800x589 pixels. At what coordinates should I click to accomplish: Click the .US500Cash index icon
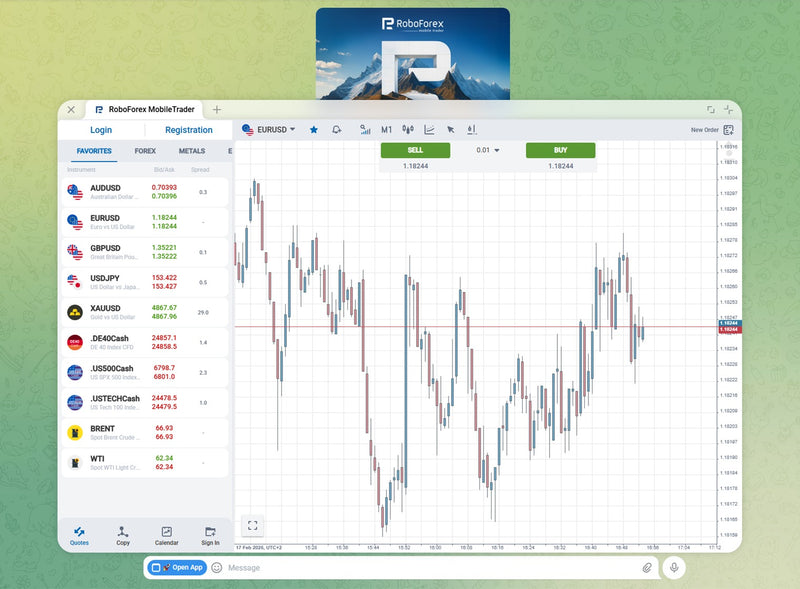click(x=75, y=373)
